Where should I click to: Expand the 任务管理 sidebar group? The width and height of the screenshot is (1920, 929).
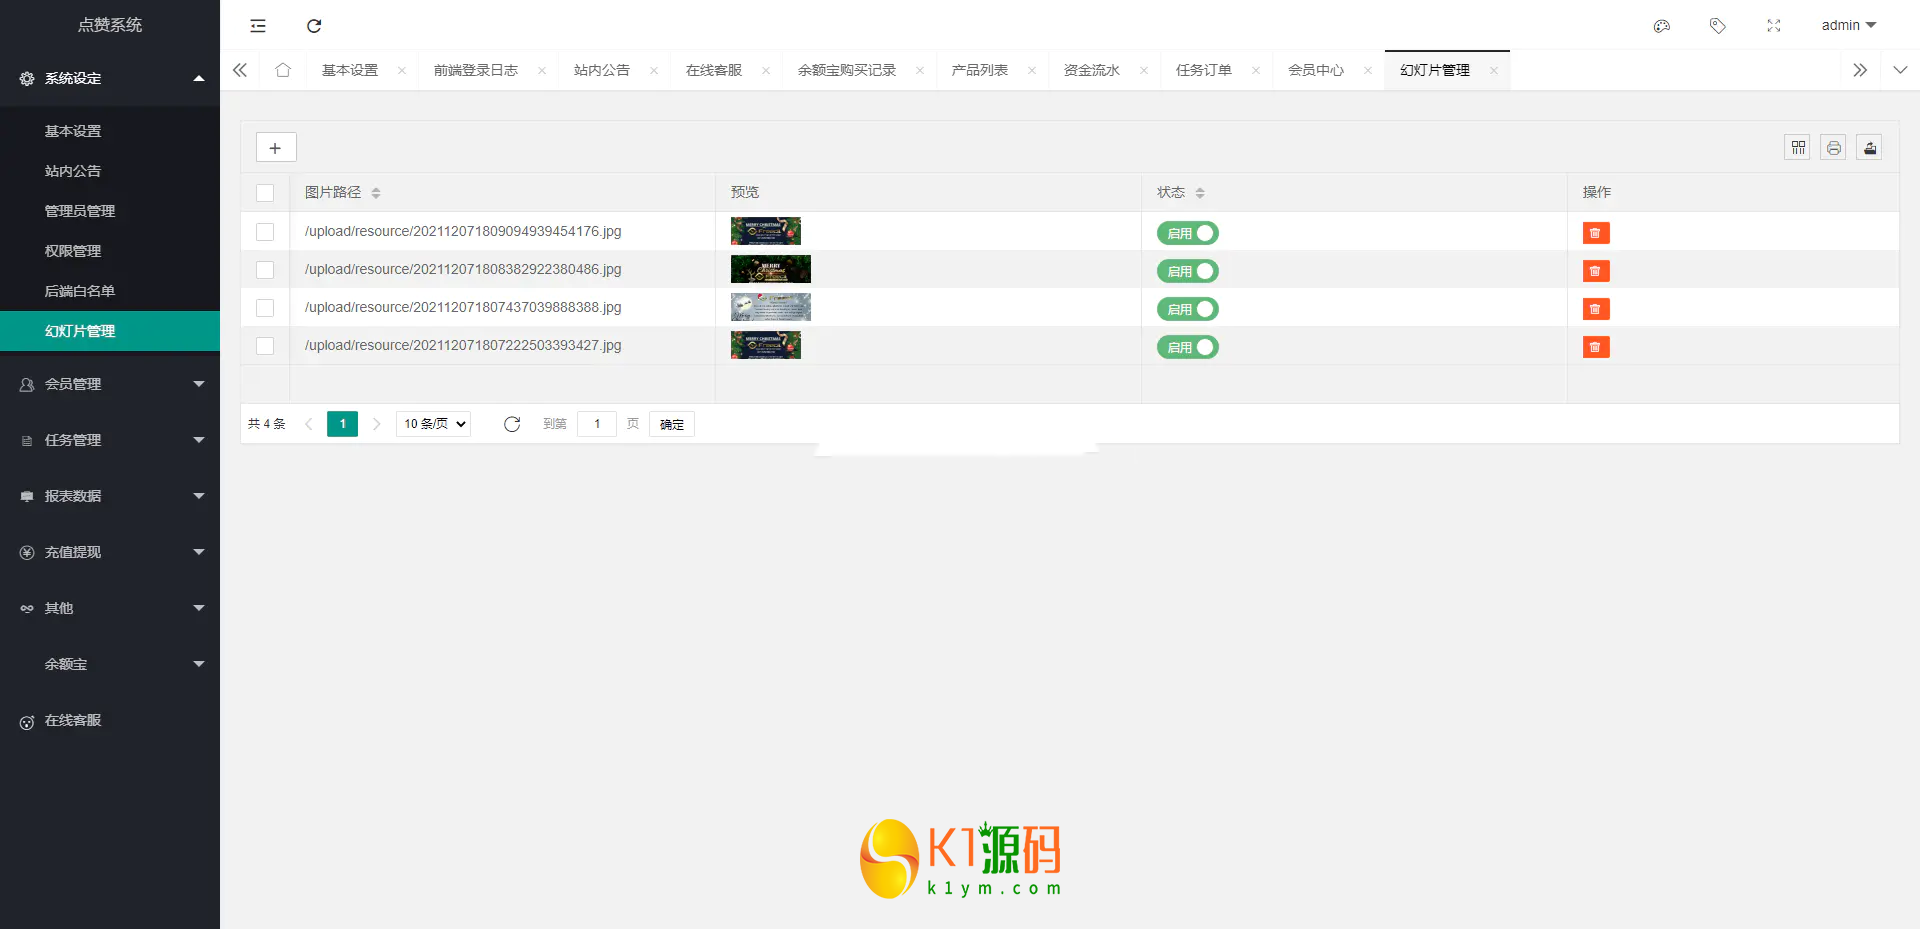(x=110, y=440)
